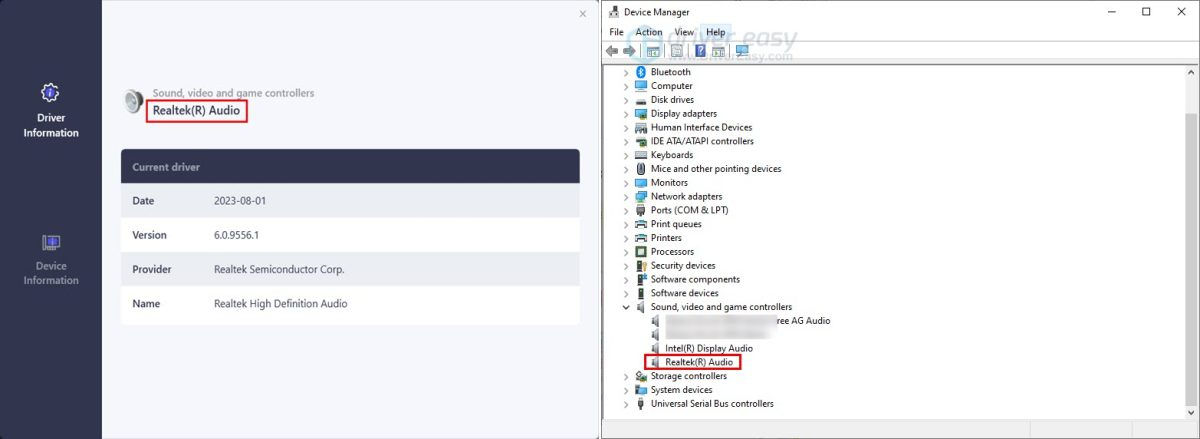This screenshot has width=1200, height=439.
Task: Select the Display adapters category icon
Action: [x=641, y=114]
